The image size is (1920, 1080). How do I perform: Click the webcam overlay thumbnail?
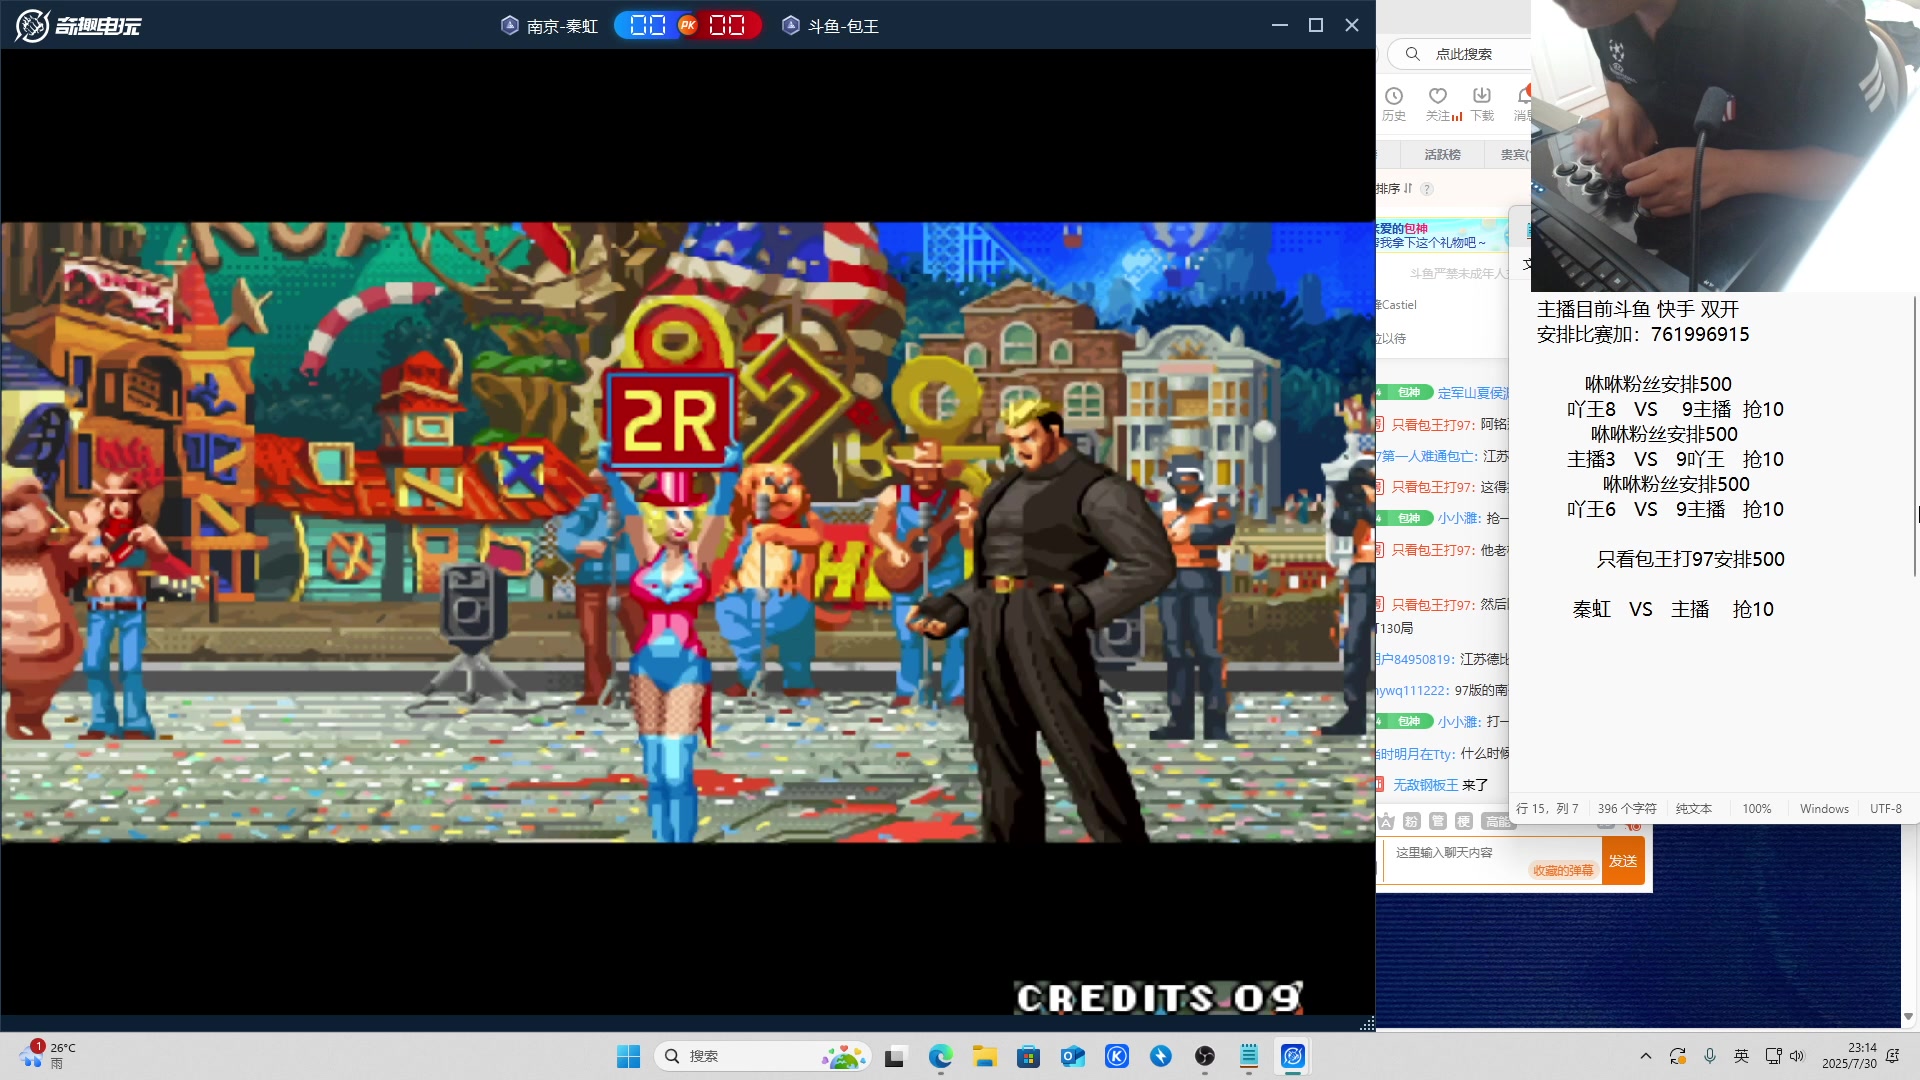point(1725,146)
